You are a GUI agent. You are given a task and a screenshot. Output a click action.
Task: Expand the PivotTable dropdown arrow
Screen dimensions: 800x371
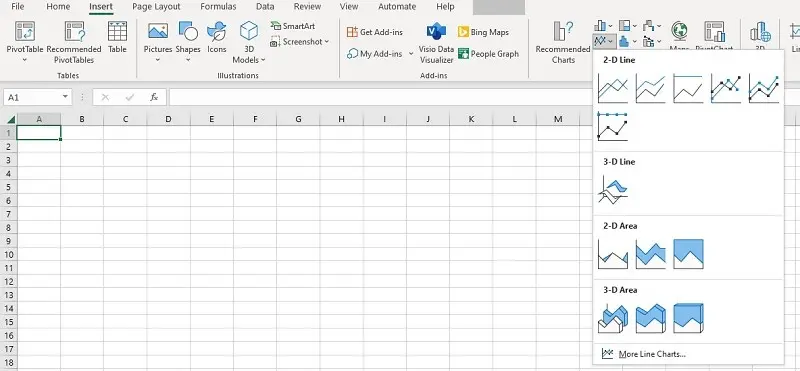[24, 60]
